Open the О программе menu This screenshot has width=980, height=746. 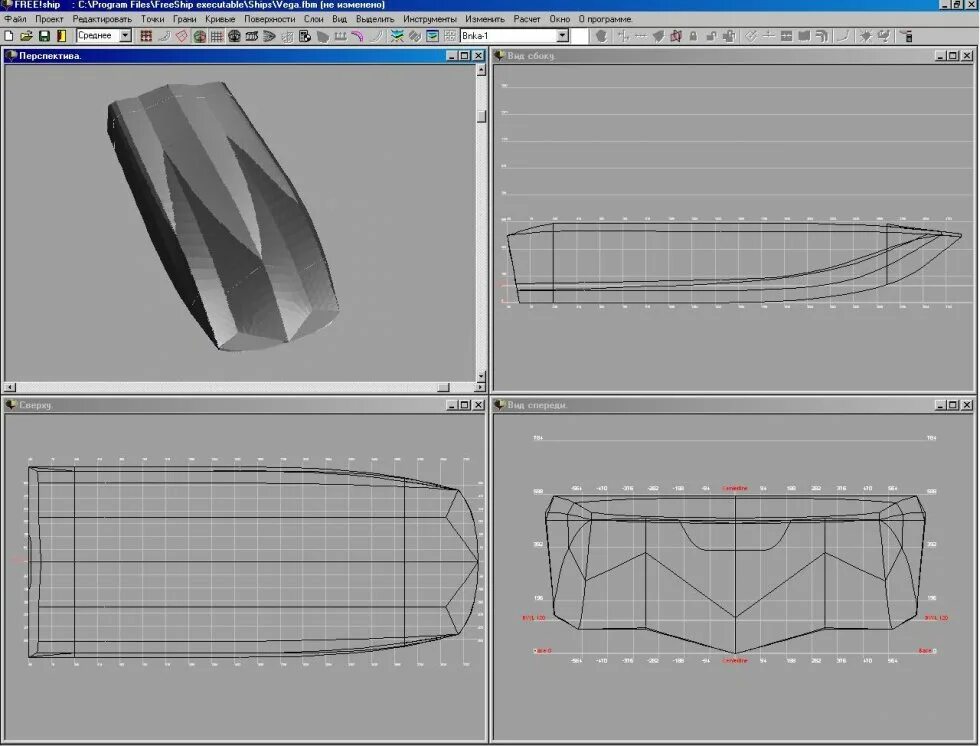(605, 19)
